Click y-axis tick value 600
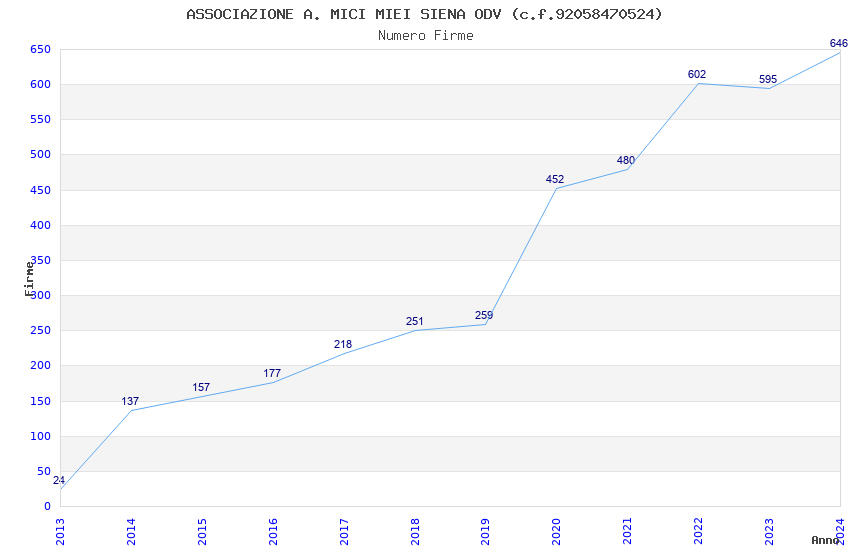Screen dimensions: 850x550 click(41, 85)
